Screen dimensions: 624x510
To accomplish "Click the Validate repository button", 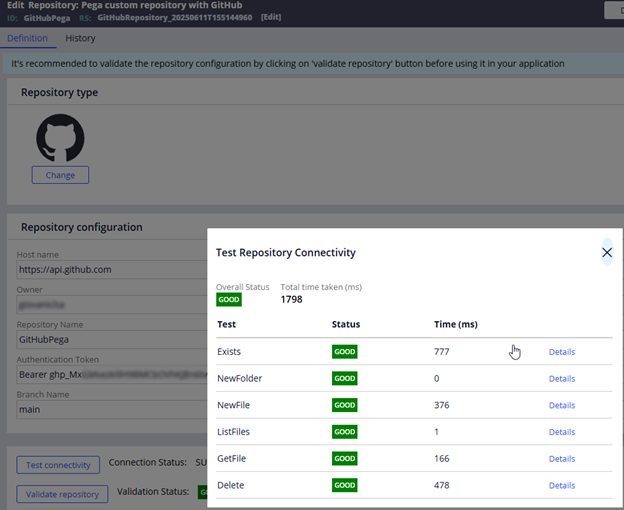I will coord(62,494).
